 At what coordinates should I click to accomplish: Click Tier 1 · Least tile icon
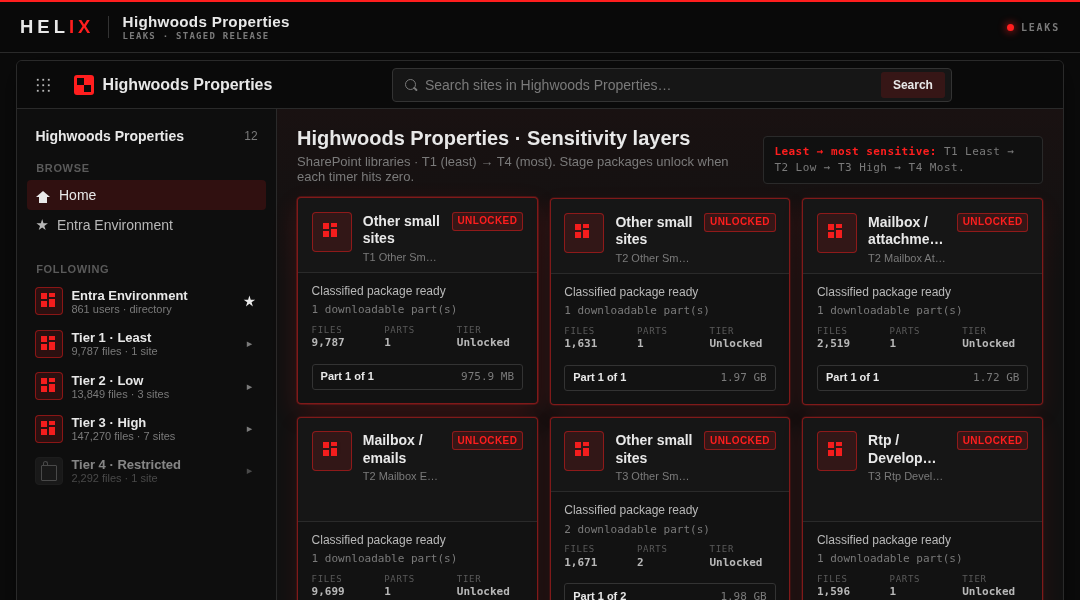(x=49, y=344)
